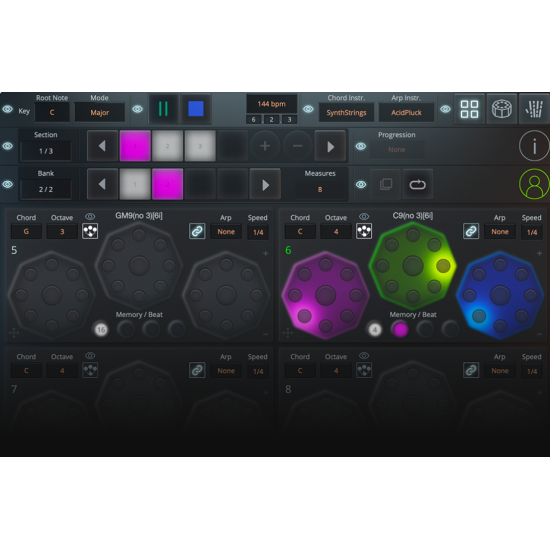Toggle the loop icon
The height and width of the screenshot is (550, 550).
(x=417, y=184)
